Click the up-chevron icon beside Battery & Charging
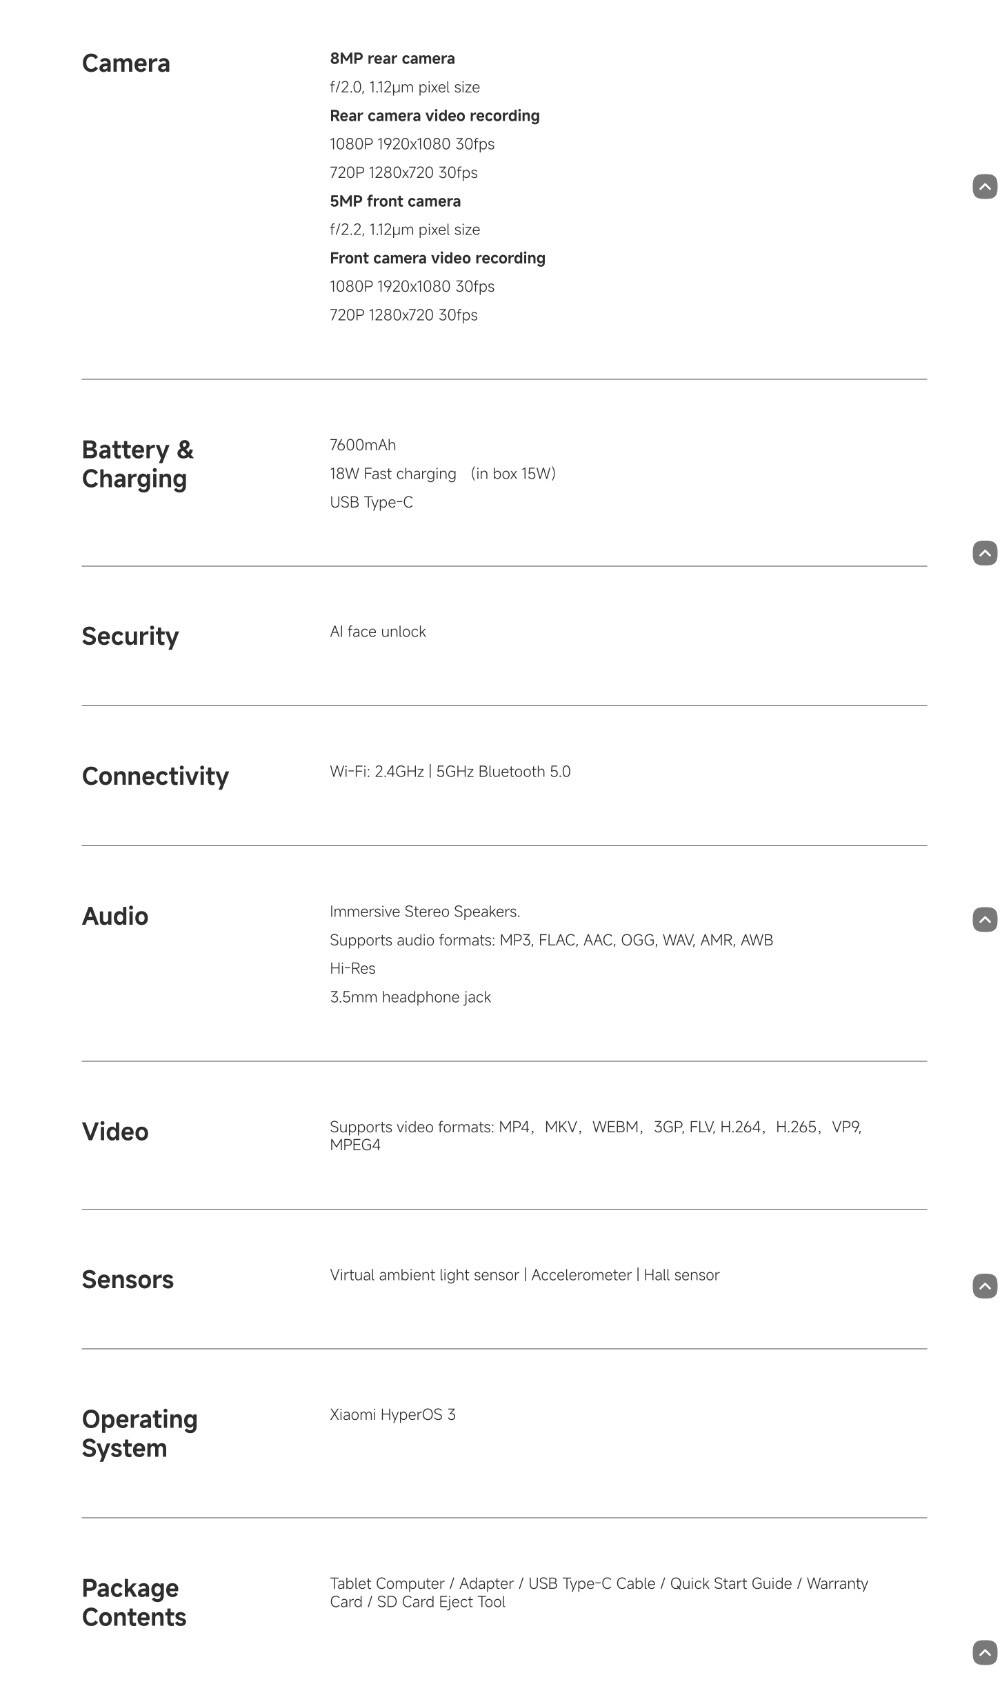Viewport: 1000px width, 1695px height. coord(984,553)
